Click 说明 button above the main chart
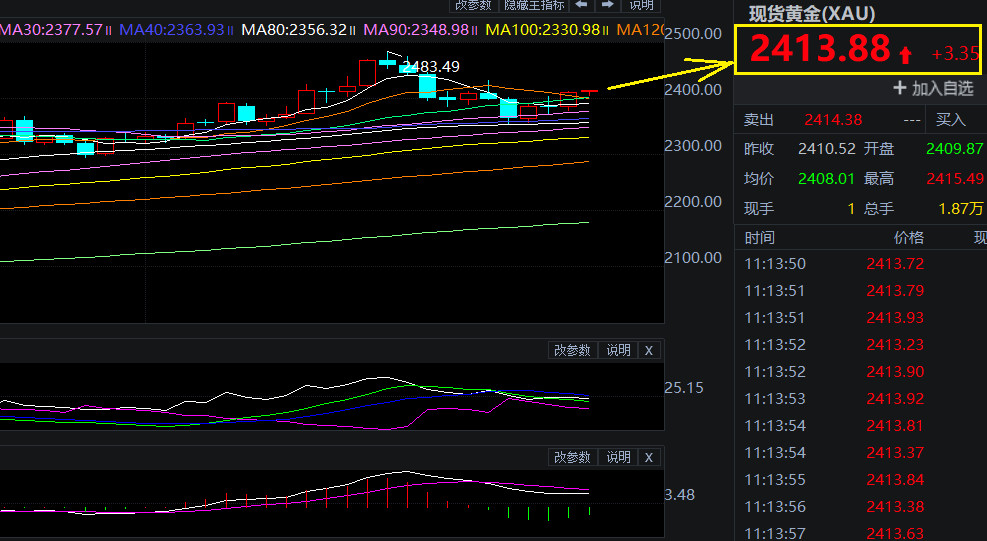987x541 pixels. coord(640,5)
